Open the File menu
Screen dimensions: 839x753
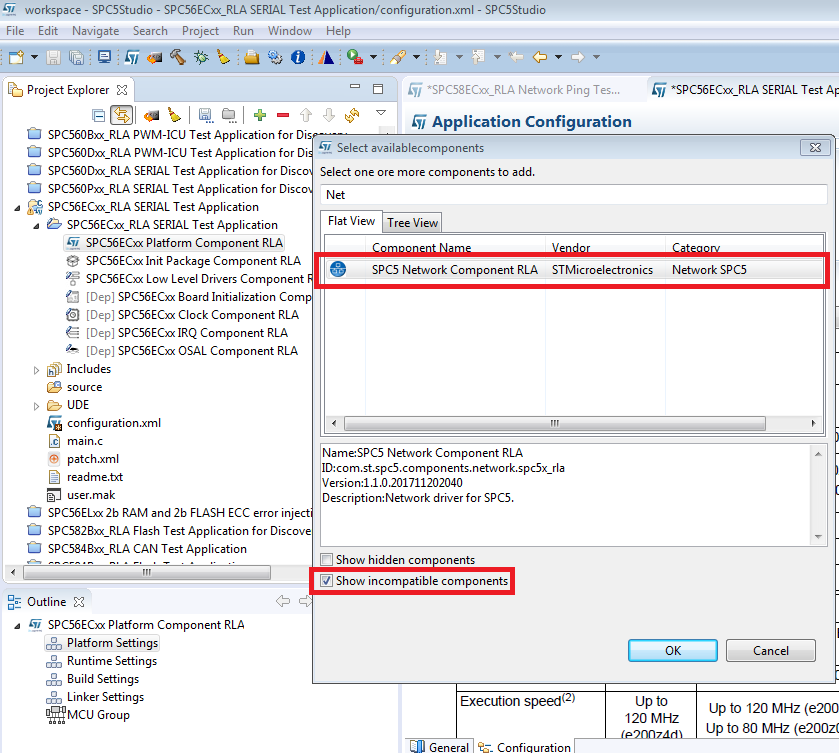click(x=15, y=31)
